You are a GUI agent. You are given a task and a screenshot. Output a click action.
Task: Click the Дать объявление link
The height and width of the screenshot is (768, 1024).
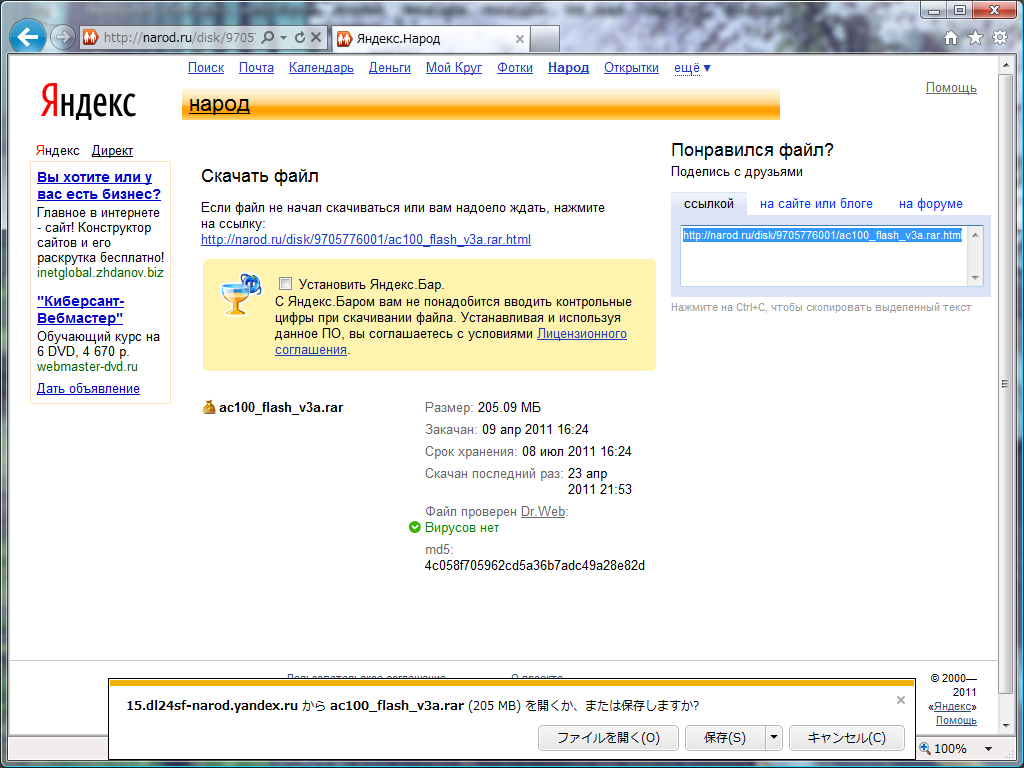88,389
